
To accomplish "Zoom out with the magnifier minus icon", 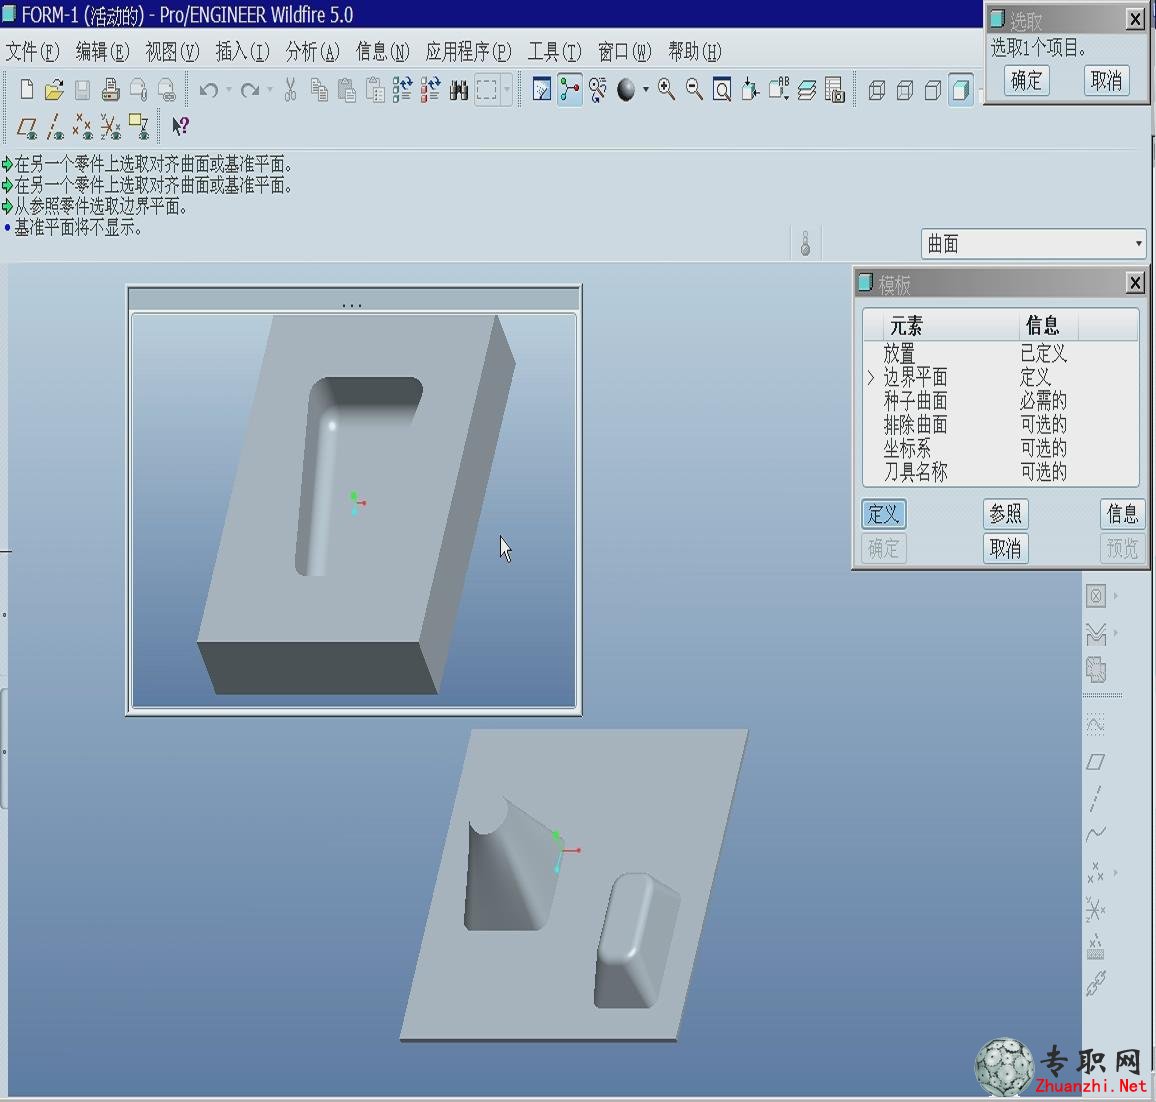I will tap(694, 90).
